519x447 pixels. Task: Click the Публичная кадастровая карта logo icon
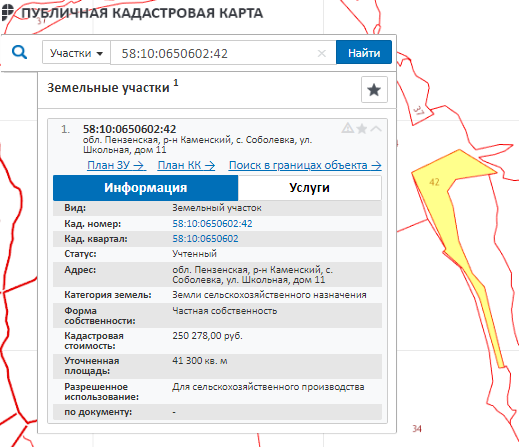(7, 12)
